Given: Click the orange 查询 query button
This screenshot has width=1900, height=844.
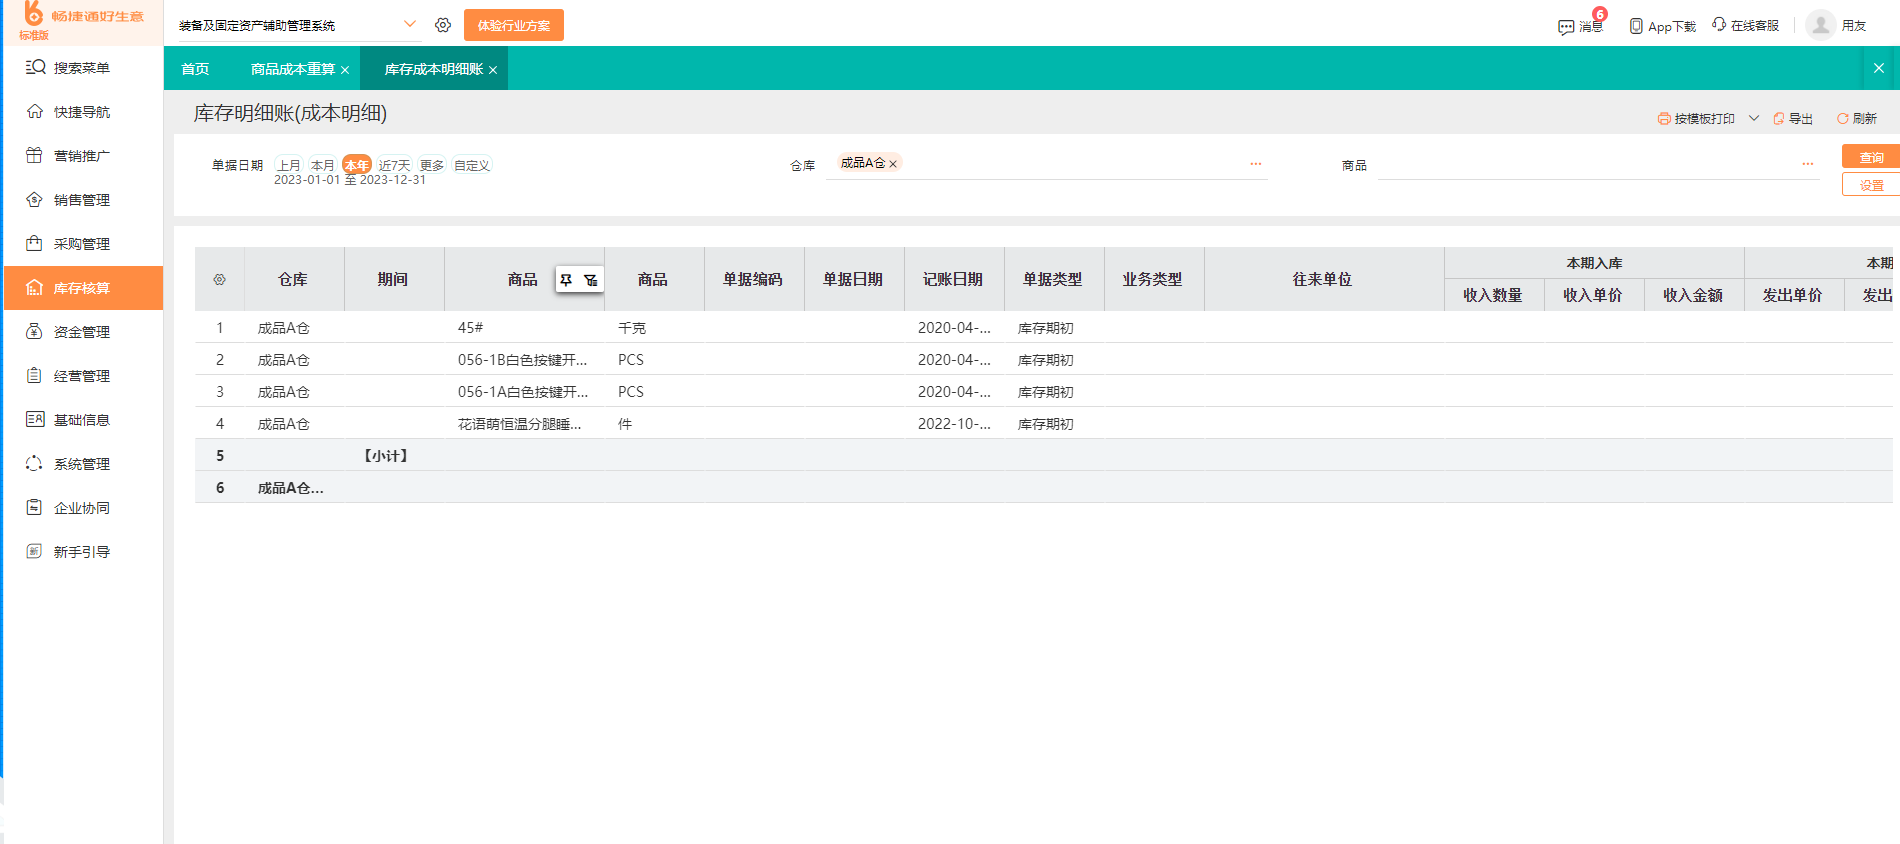Looking at the screenshot, I should pos(1871,157).
